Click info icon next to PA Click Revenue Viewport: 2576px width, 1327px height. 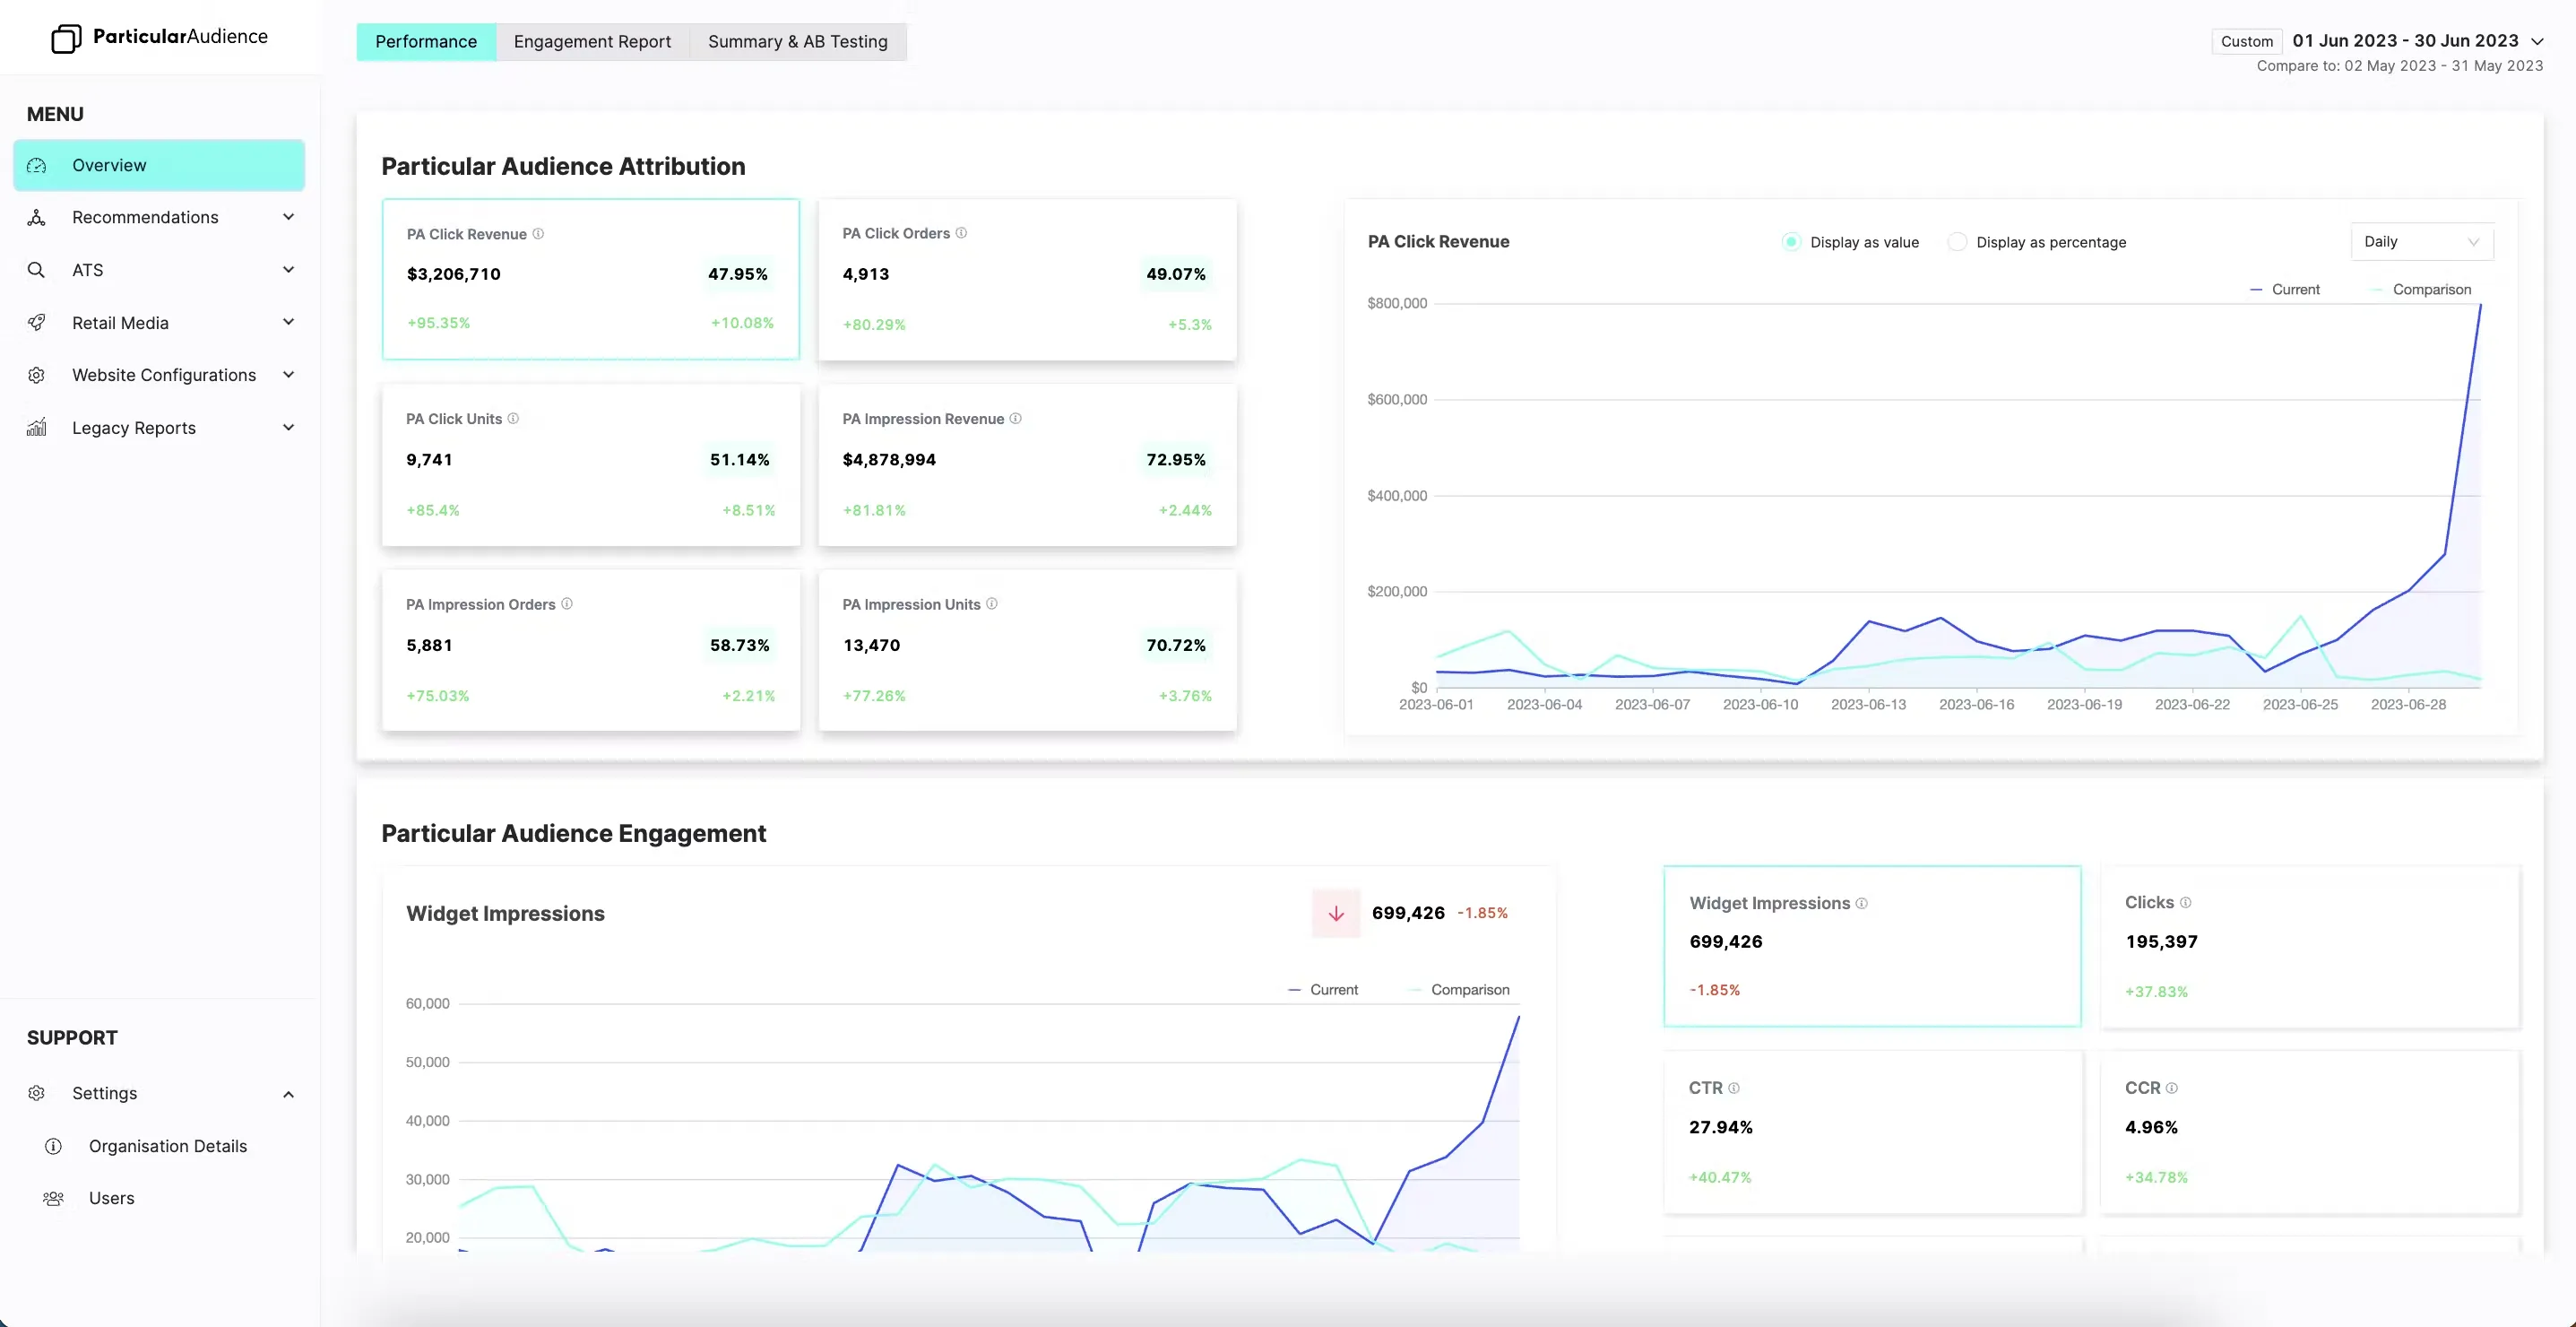[x=538, y=234]
